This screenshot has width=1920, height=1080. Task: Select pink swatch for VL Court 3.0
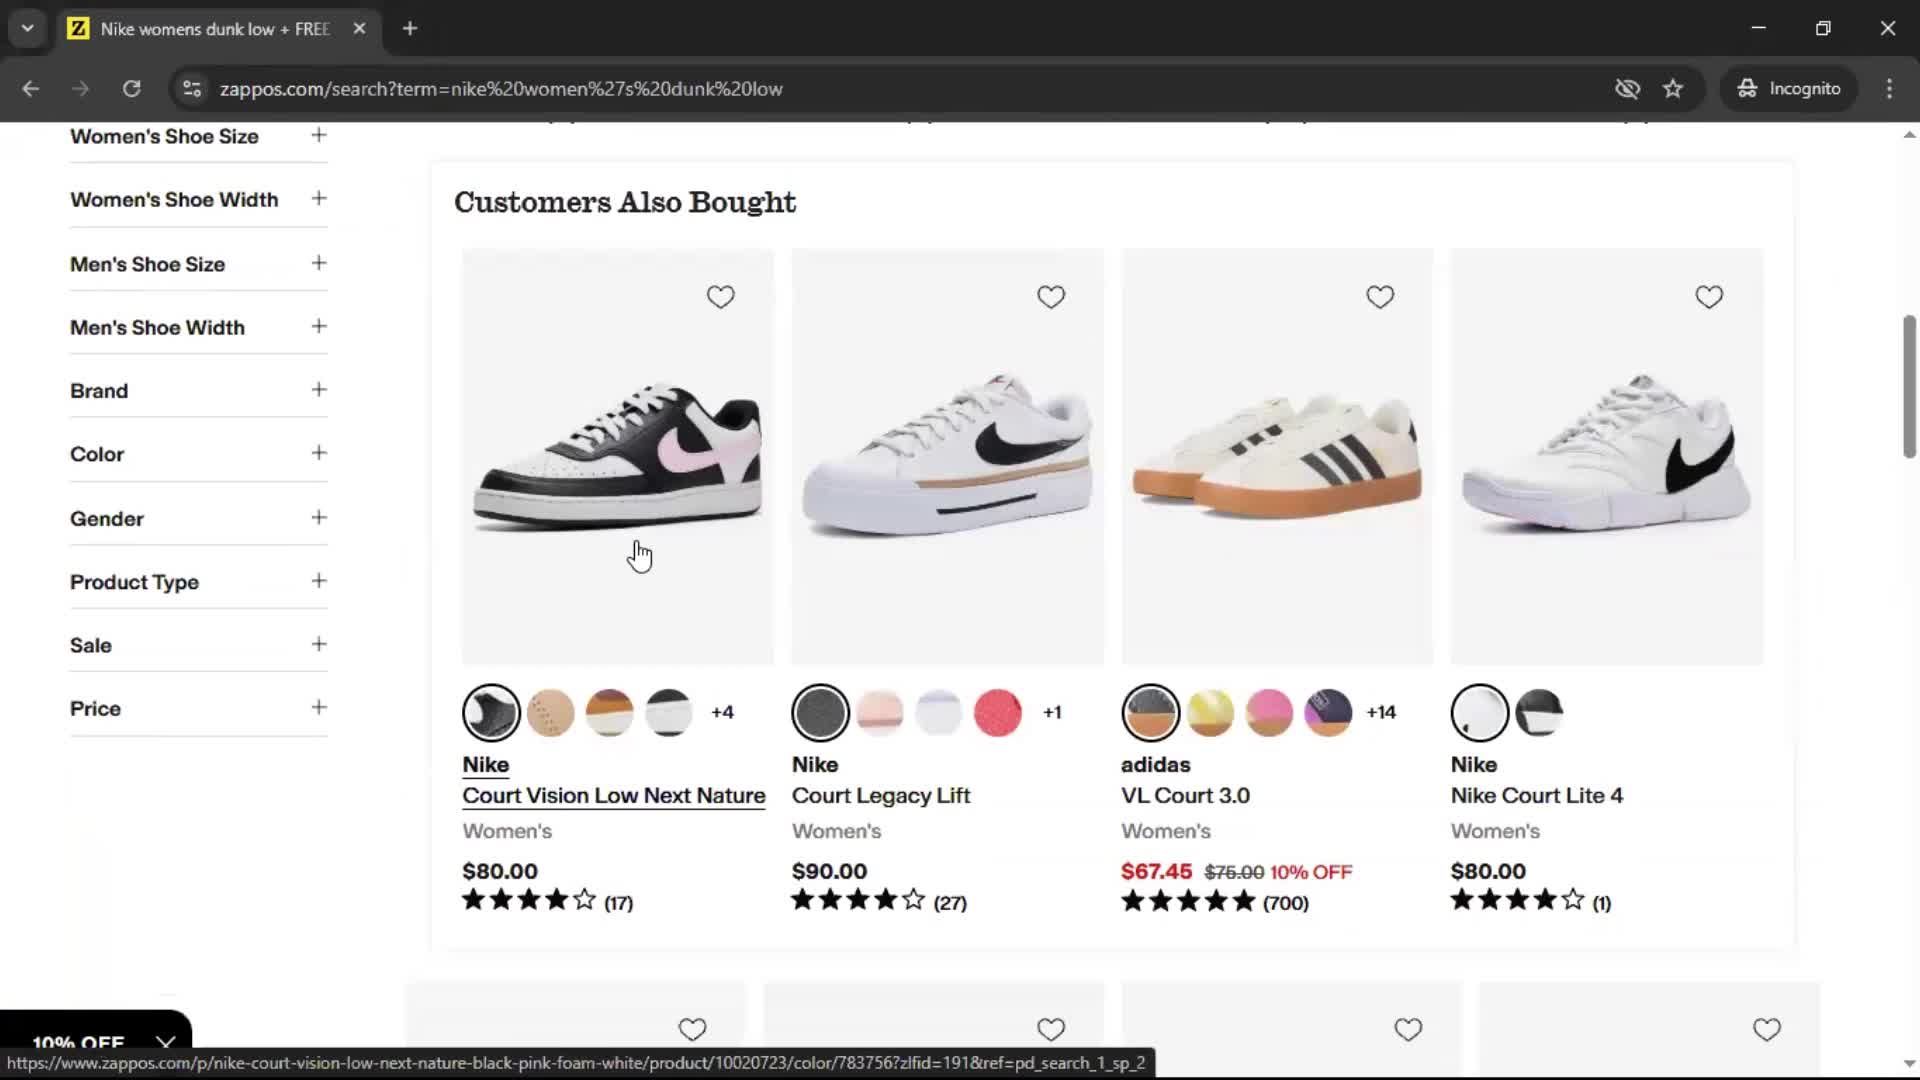point(1269,713)
